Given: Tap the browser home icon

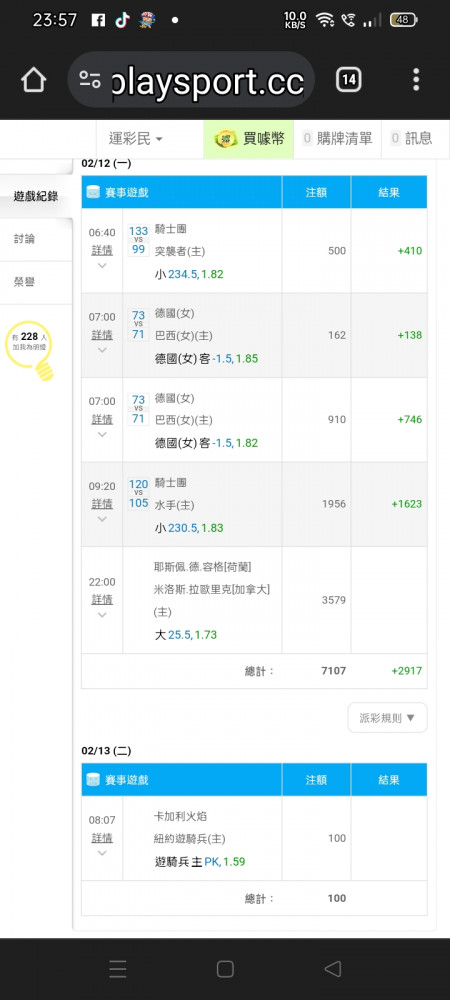Looking at the screenshot, I should point(34,80).
